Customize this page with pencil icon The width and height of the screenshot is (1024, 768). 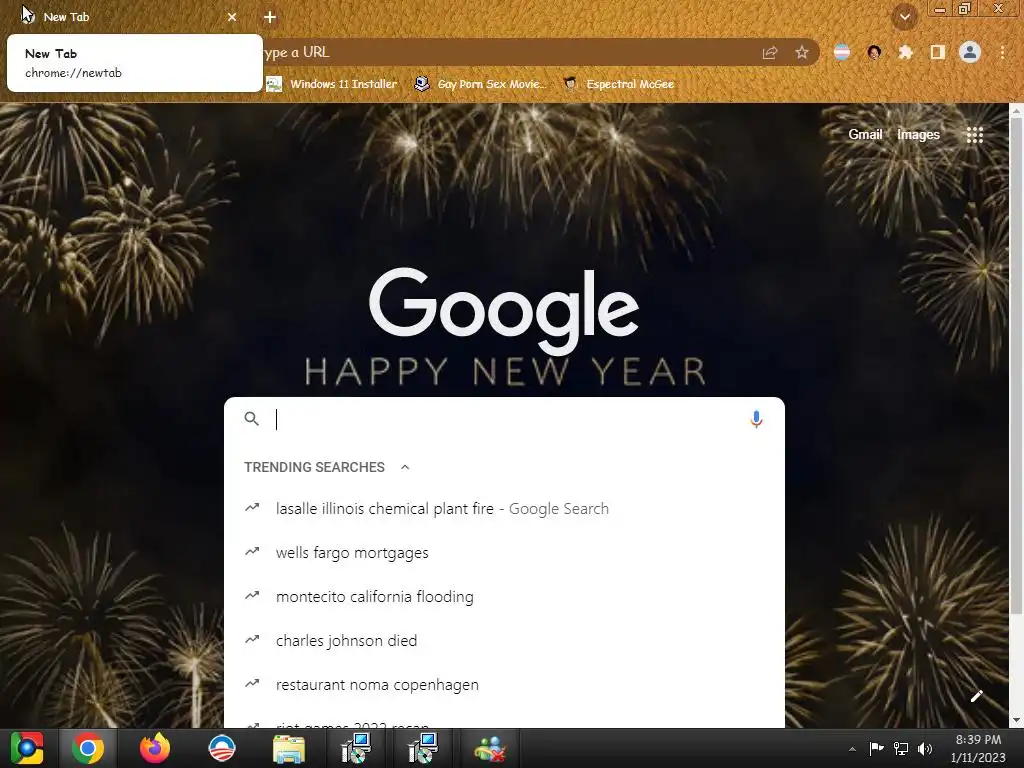pos(976,696)
